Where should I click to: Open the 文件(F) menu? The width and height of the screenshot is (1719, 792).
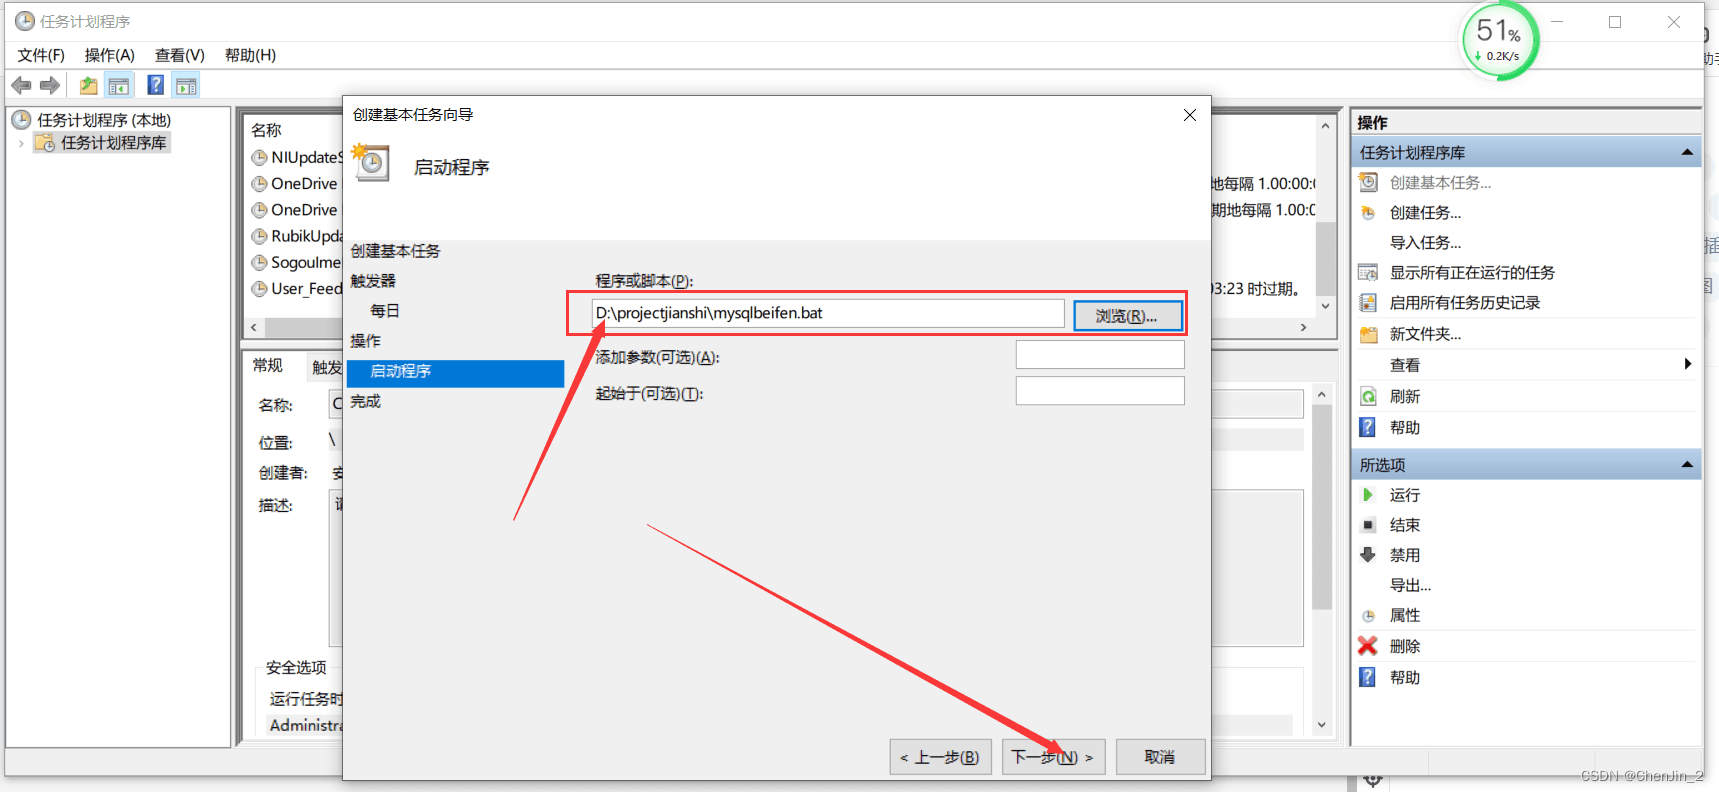tap(41, 55)
